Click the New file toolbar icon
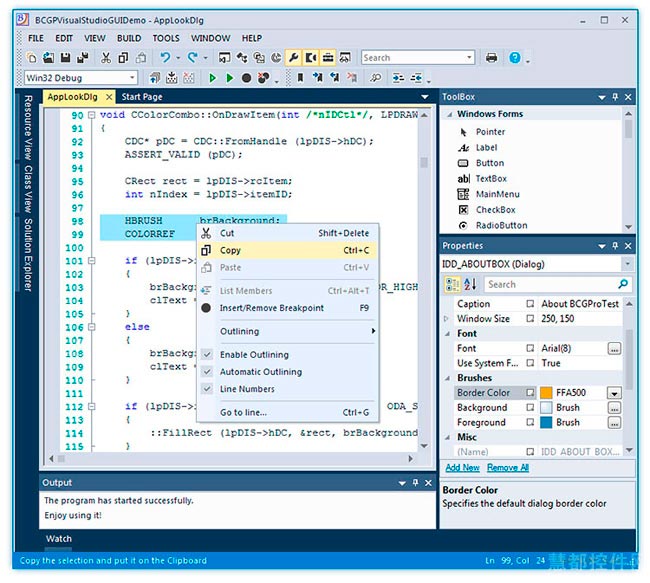Screen dimensions: 650x583 (x=32, y=57)
